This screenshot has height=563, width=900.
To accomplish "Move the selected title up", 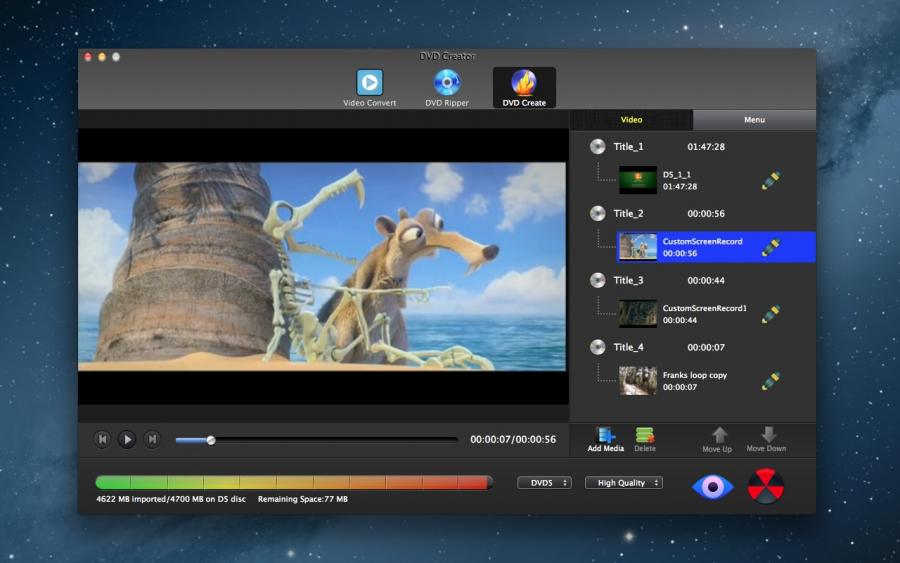I will (x=717, y=440).
